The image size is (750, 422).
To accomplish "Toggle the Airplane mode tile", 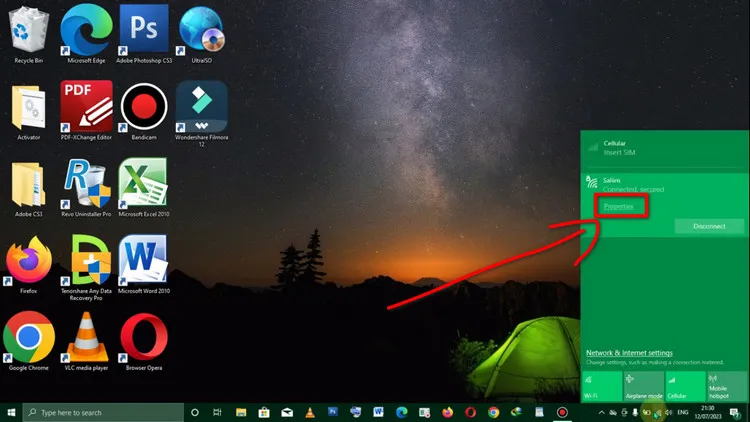I will [x=643, y=386].
